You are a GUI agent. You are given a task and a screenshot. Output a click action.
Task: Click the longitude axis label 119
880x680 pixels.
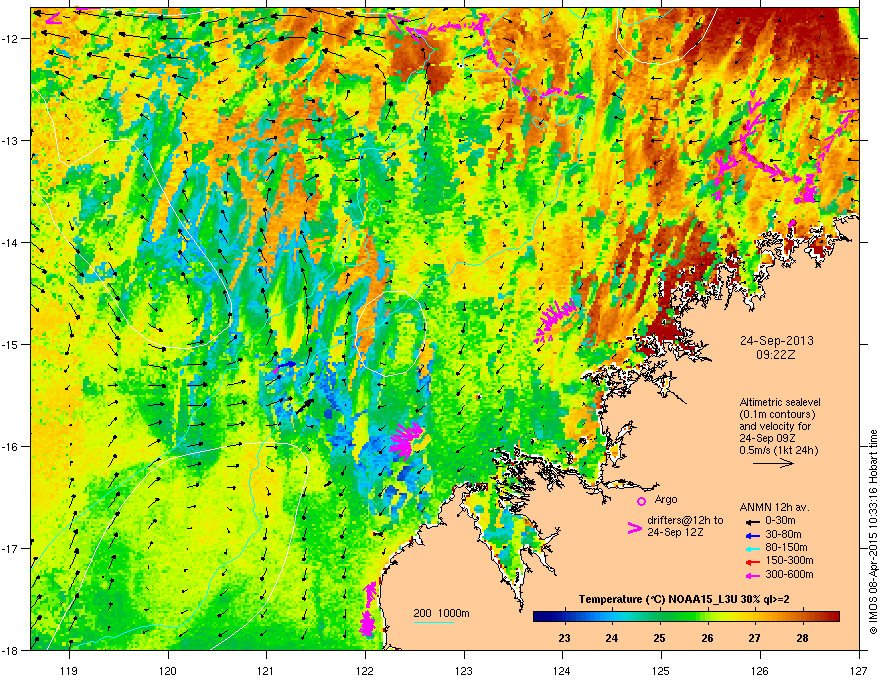tap(69, 670)
